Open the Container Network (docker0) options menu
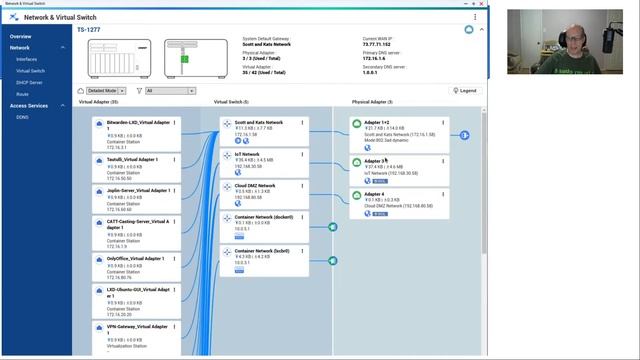Screen dimensions: 640x360 pos(302,217)
